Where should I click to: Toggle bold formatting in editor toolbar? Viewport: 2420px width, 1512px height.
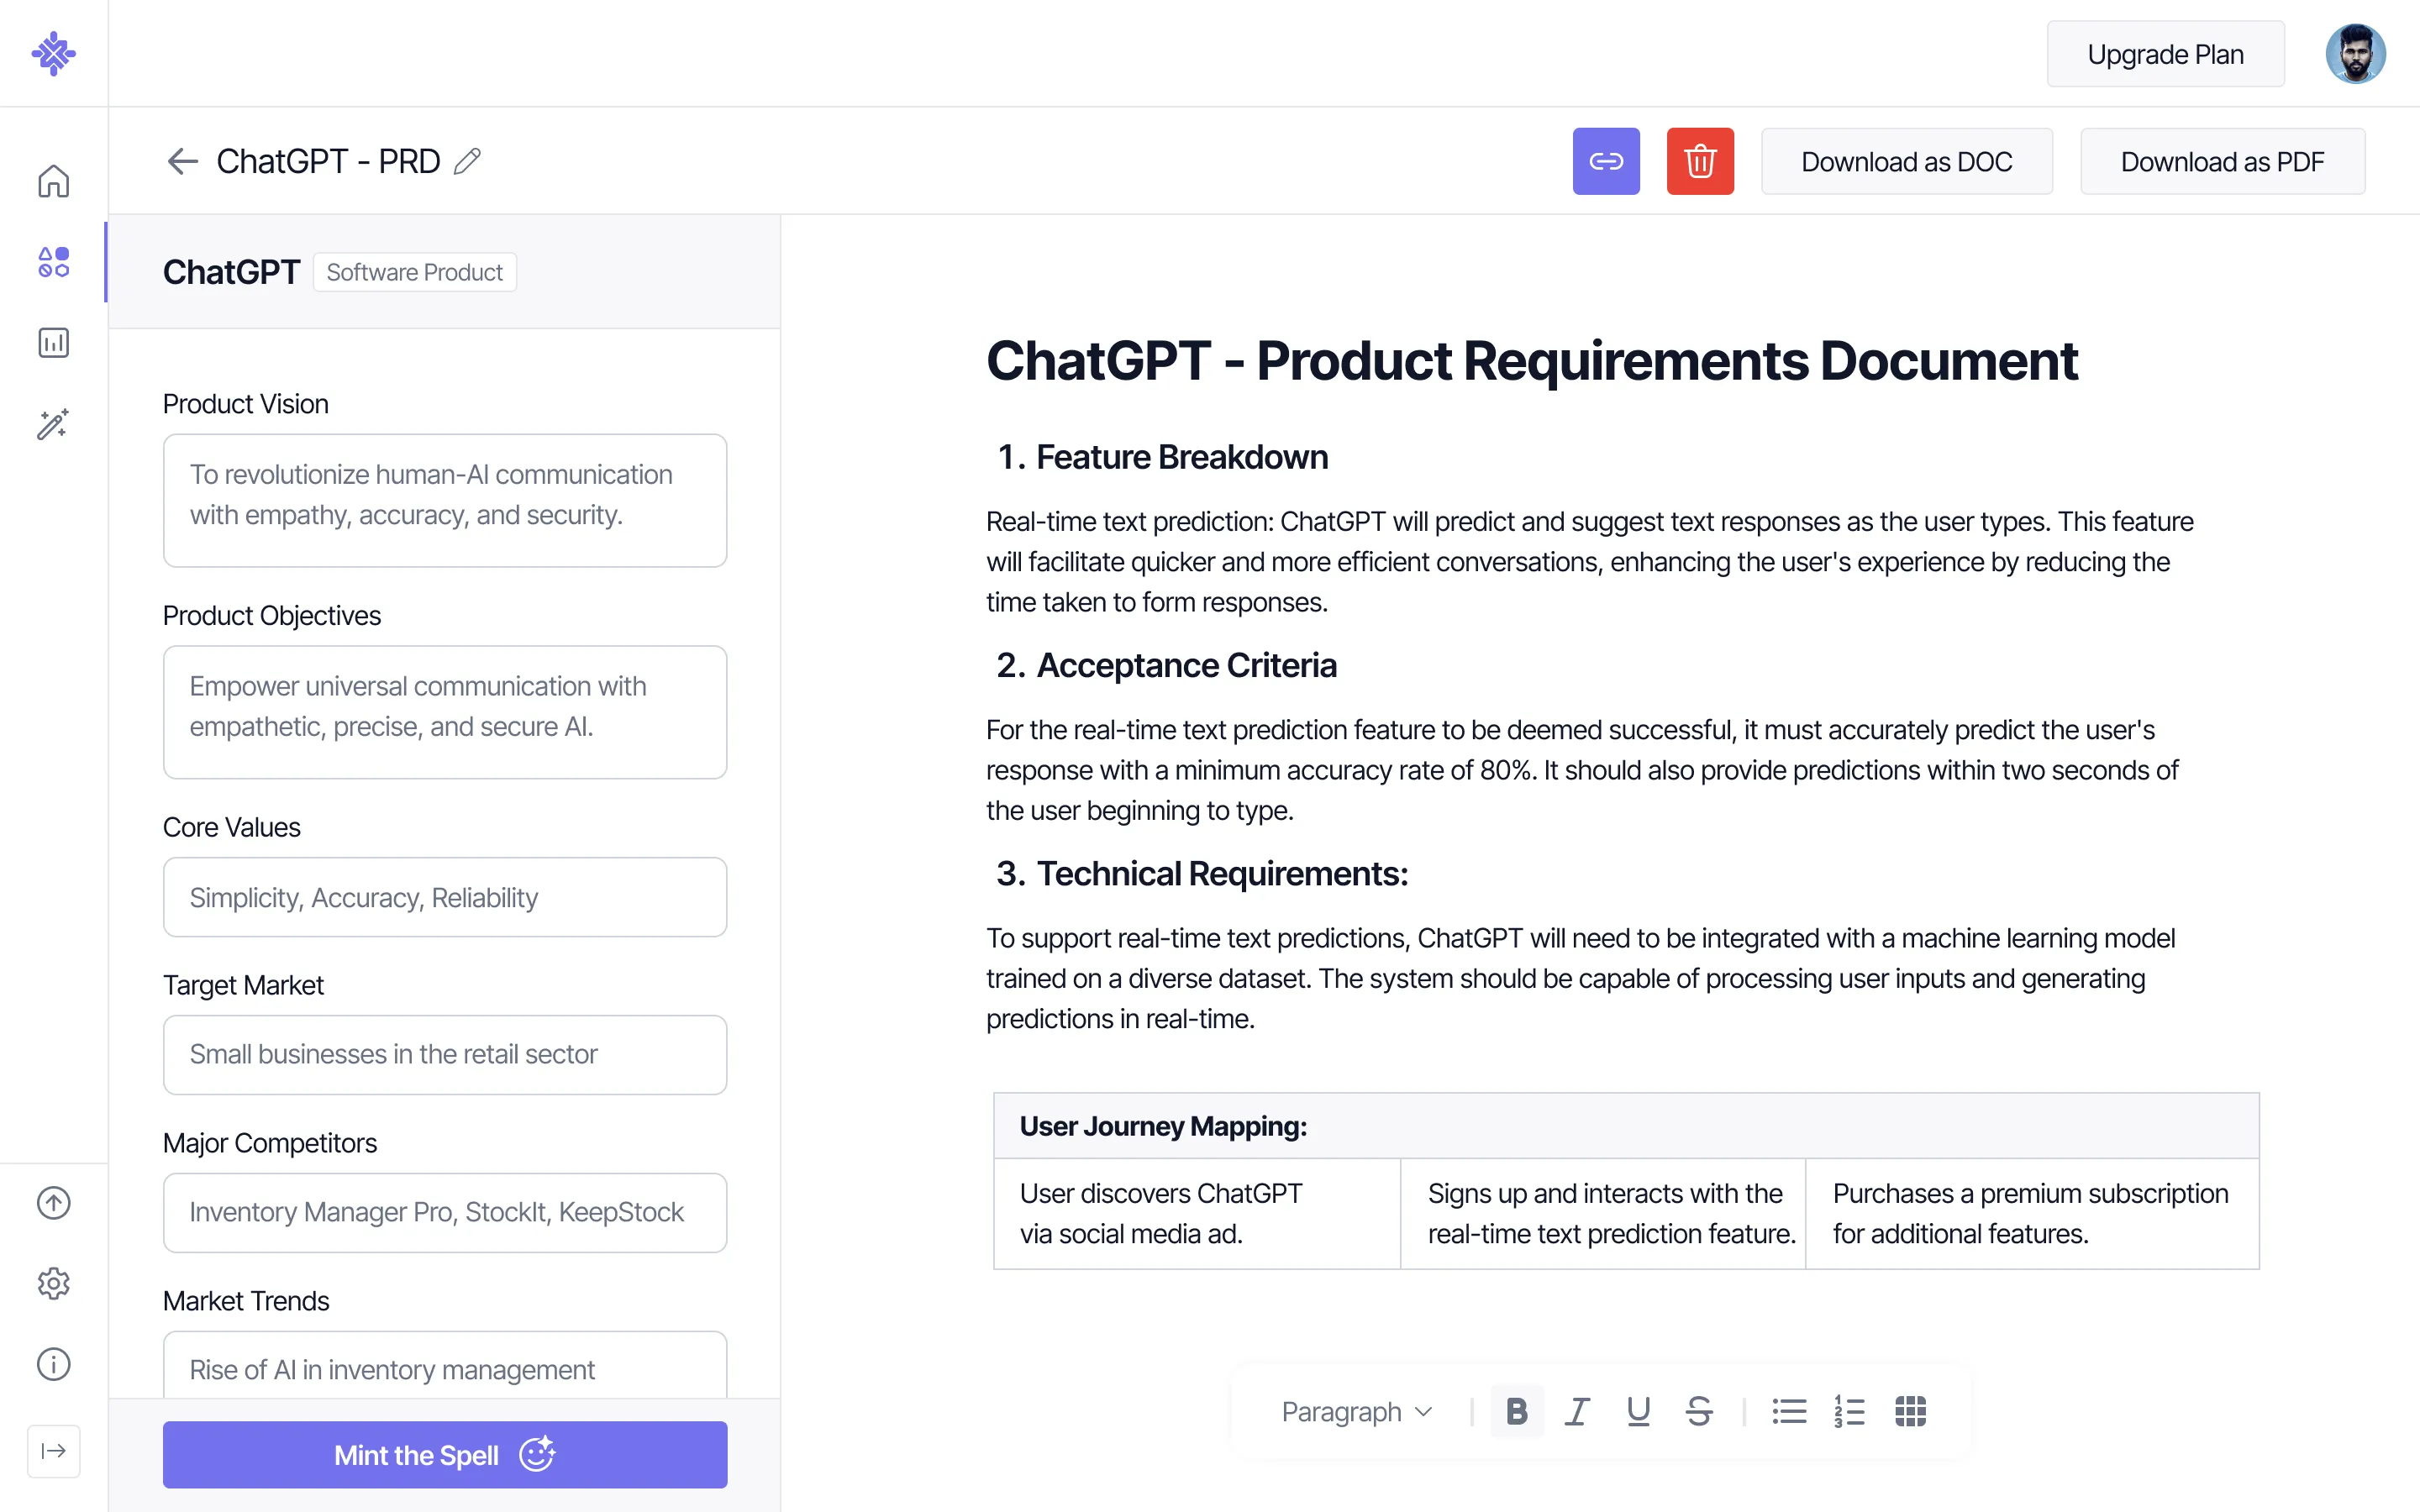[1516, 1411]
